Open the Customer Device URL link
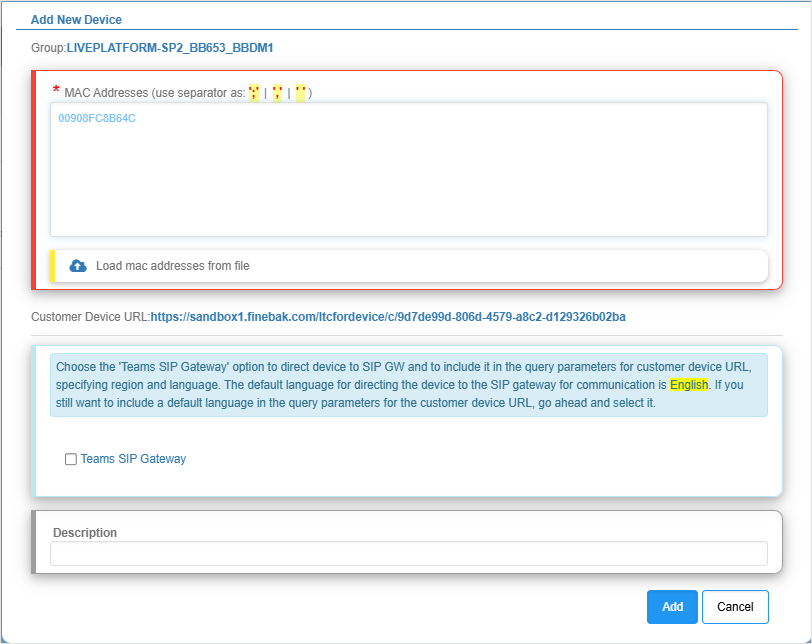The height and width of the screenshot is (644, 812). point(388,317)
